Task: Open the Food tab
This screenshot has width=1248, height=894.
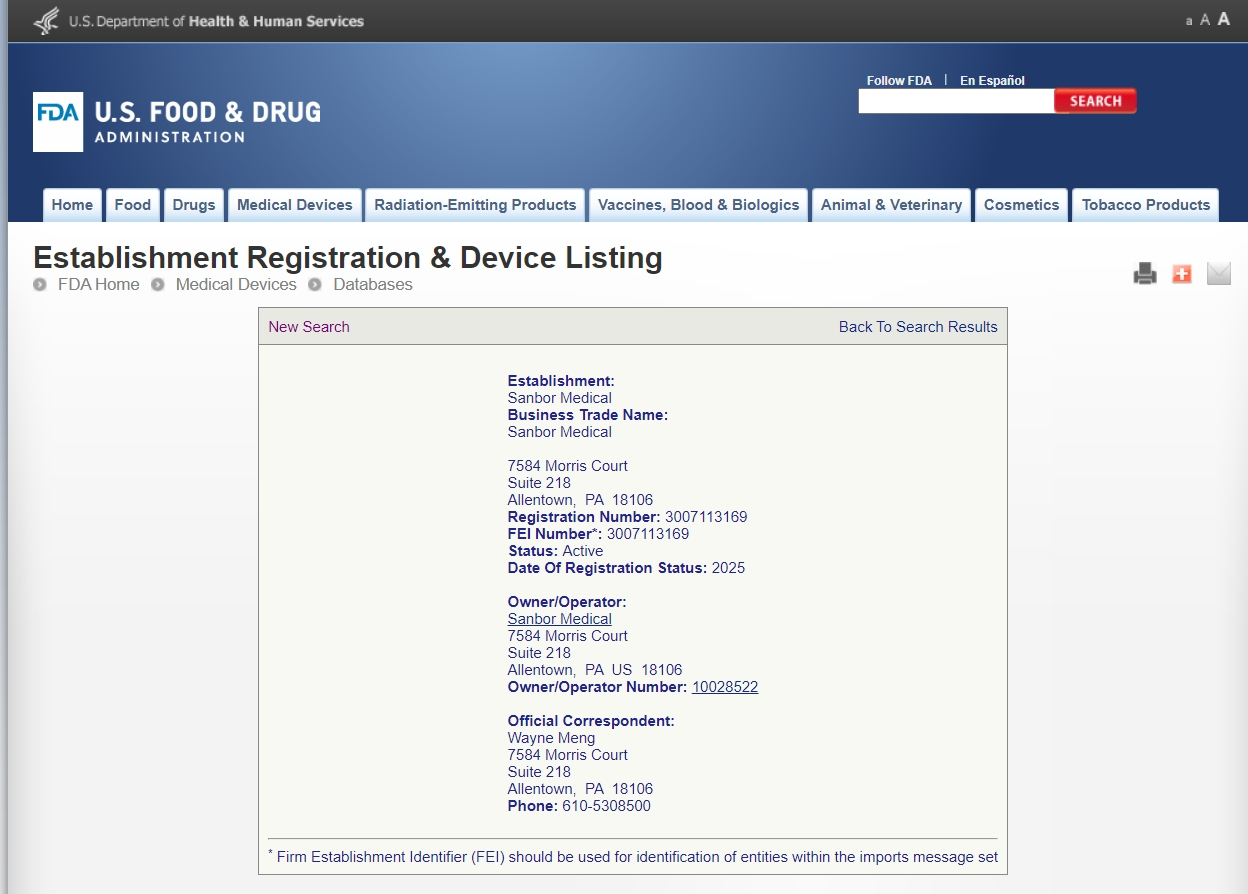Action: pos(132,205)
